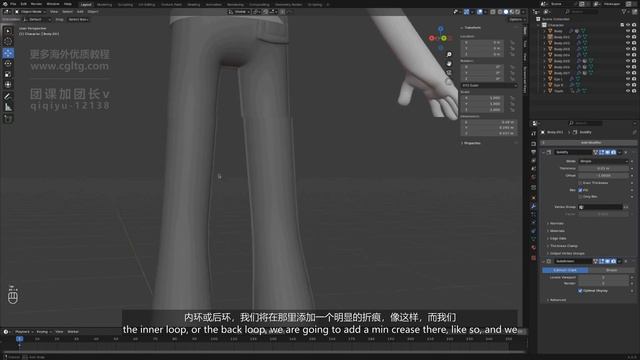Open the Texture properties tab icon

[x=533, y=258]
